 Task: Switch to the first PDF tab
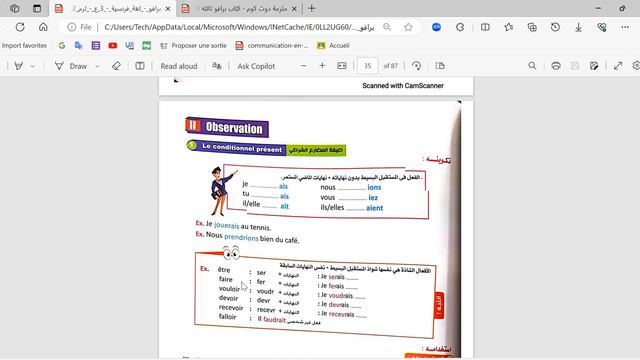(x=113, y=9)
